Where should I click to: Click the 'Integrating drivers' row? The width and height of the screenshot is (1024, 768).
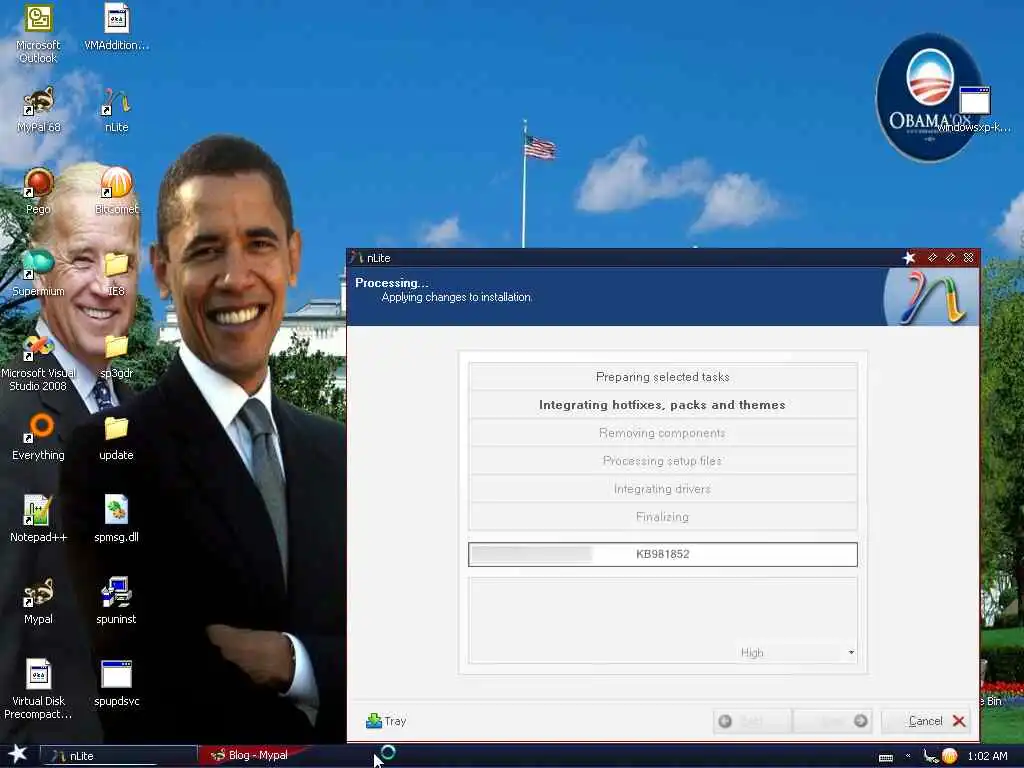pos(662,488)
